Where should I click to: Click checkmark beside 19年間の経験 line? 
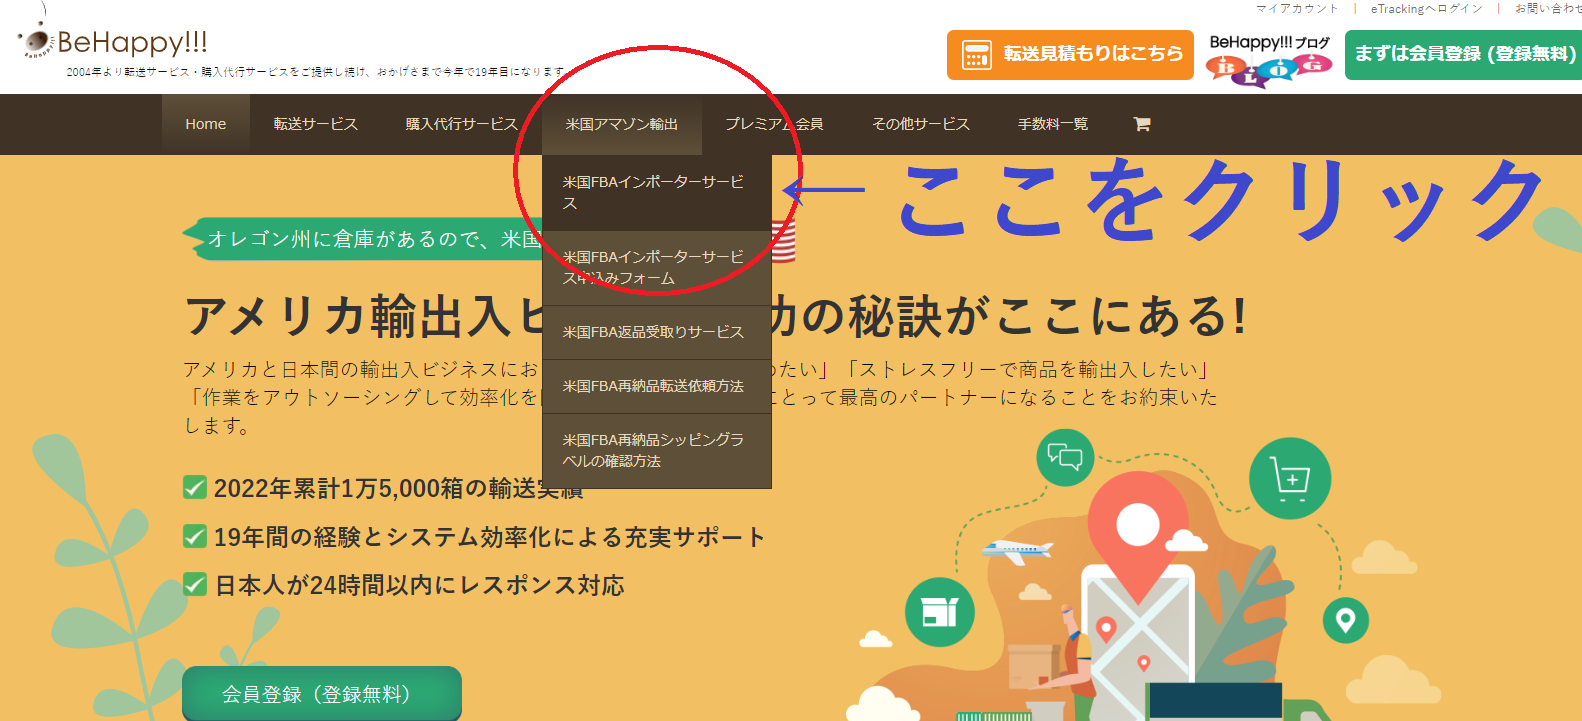point(195,537)
